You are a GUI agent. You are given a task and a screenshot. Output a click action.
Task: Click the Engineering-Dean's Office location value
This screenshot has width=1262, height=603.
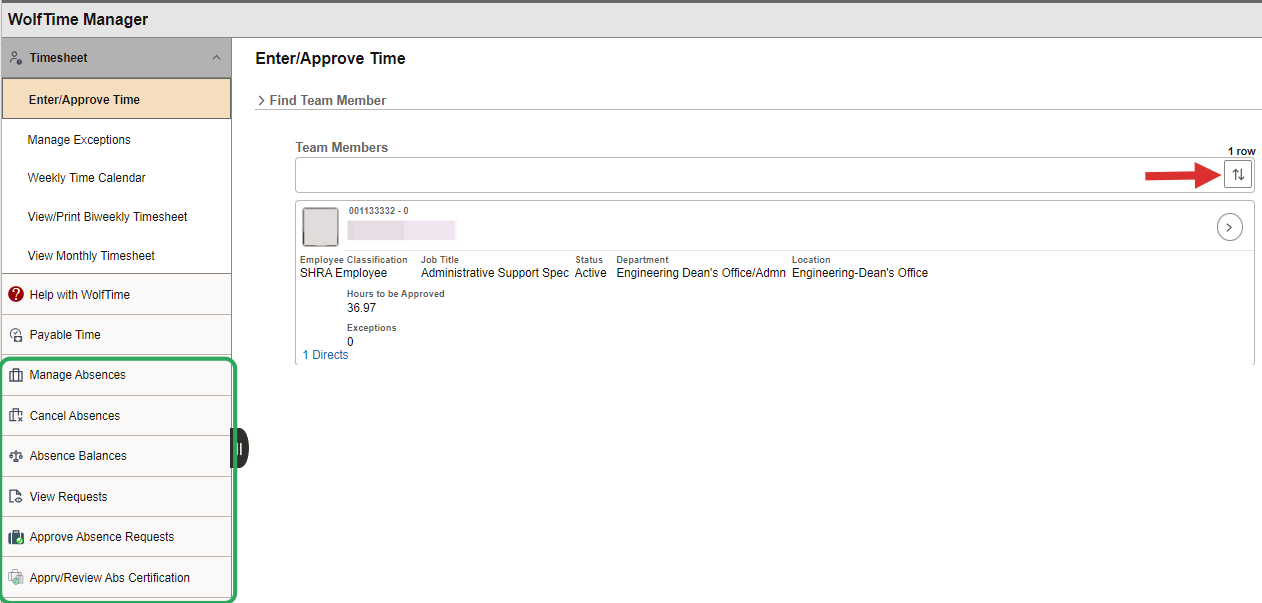(860, 273)
